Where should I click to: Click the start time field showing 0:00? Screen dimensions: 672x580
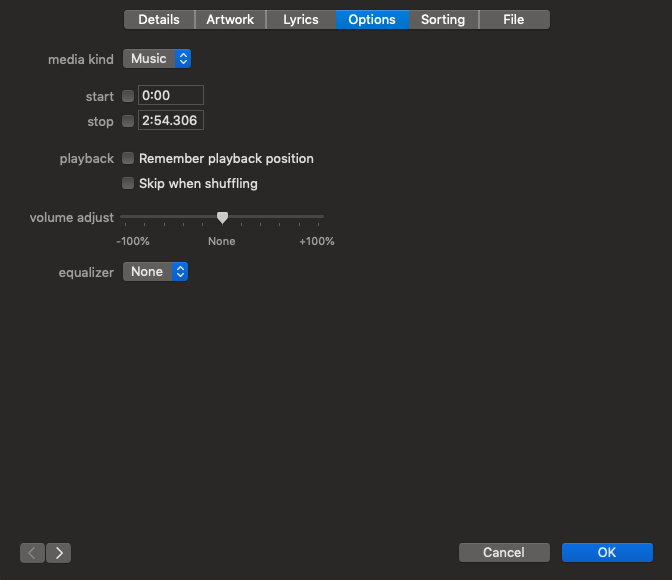[170, 96]
